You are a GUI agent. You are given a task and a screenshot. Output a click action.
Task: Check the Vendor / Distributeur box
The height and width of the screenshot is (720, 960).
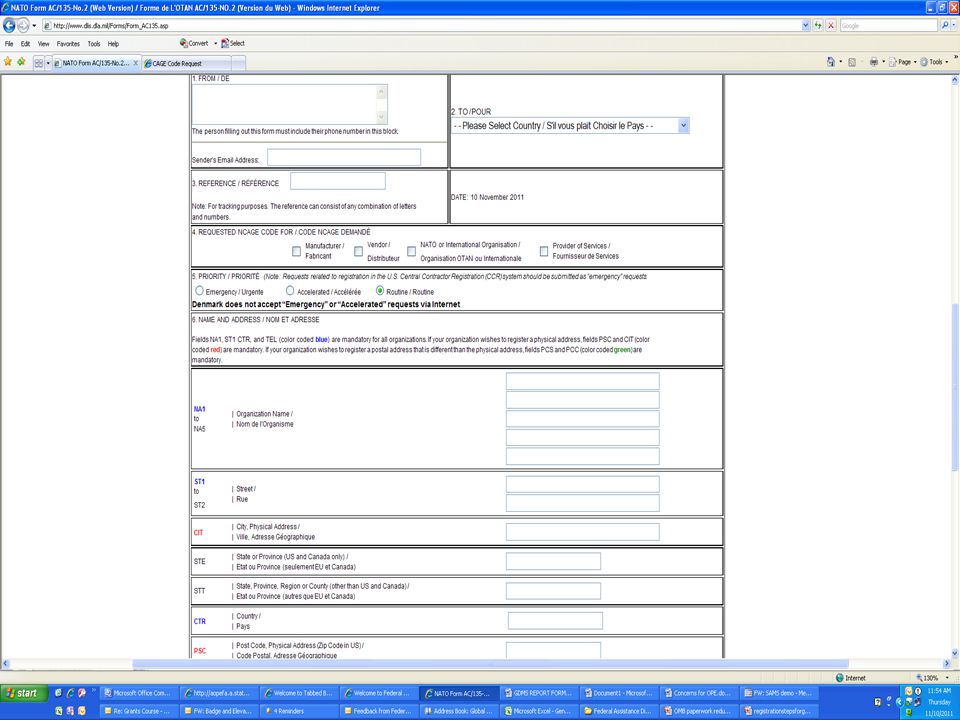tap(359, 252)
